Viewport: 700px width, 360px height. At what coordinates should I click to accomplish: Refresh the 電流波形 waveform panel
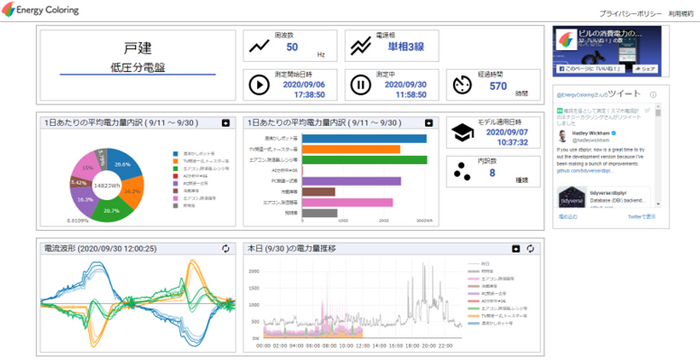pos(225,248)
